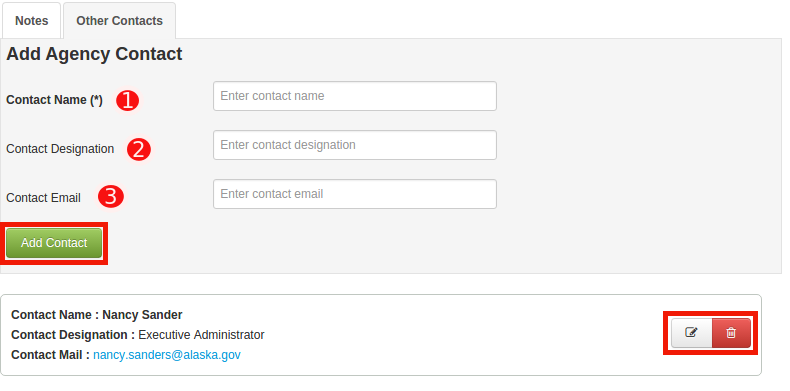Click the Contact Designation label in card
Screen dimensions: 790x391
73,335
